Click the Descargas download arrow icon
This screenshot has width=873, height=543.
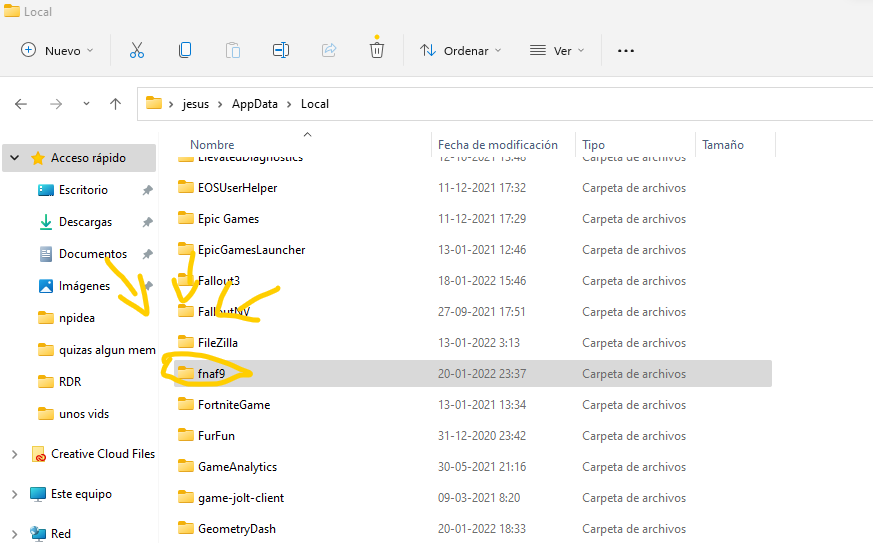(46, 222)
